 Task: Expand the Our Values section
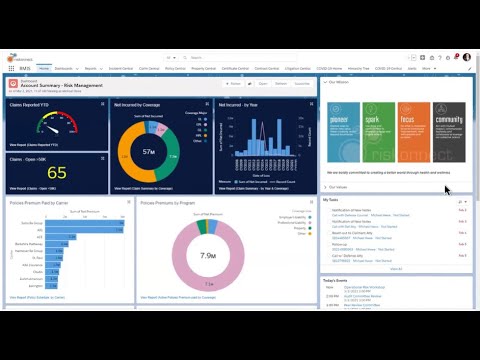click(325, 187)
